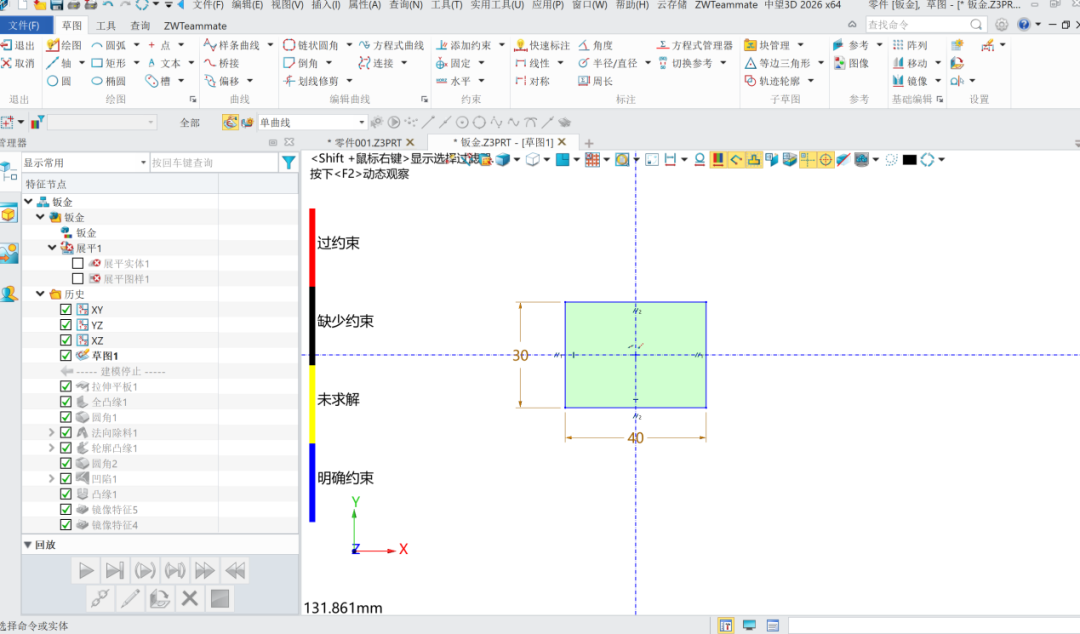Image resolution: width=1080 pixels, height=634 pixels.
Task: Click the 全部 (All) filter button
Action: point(189,123)
